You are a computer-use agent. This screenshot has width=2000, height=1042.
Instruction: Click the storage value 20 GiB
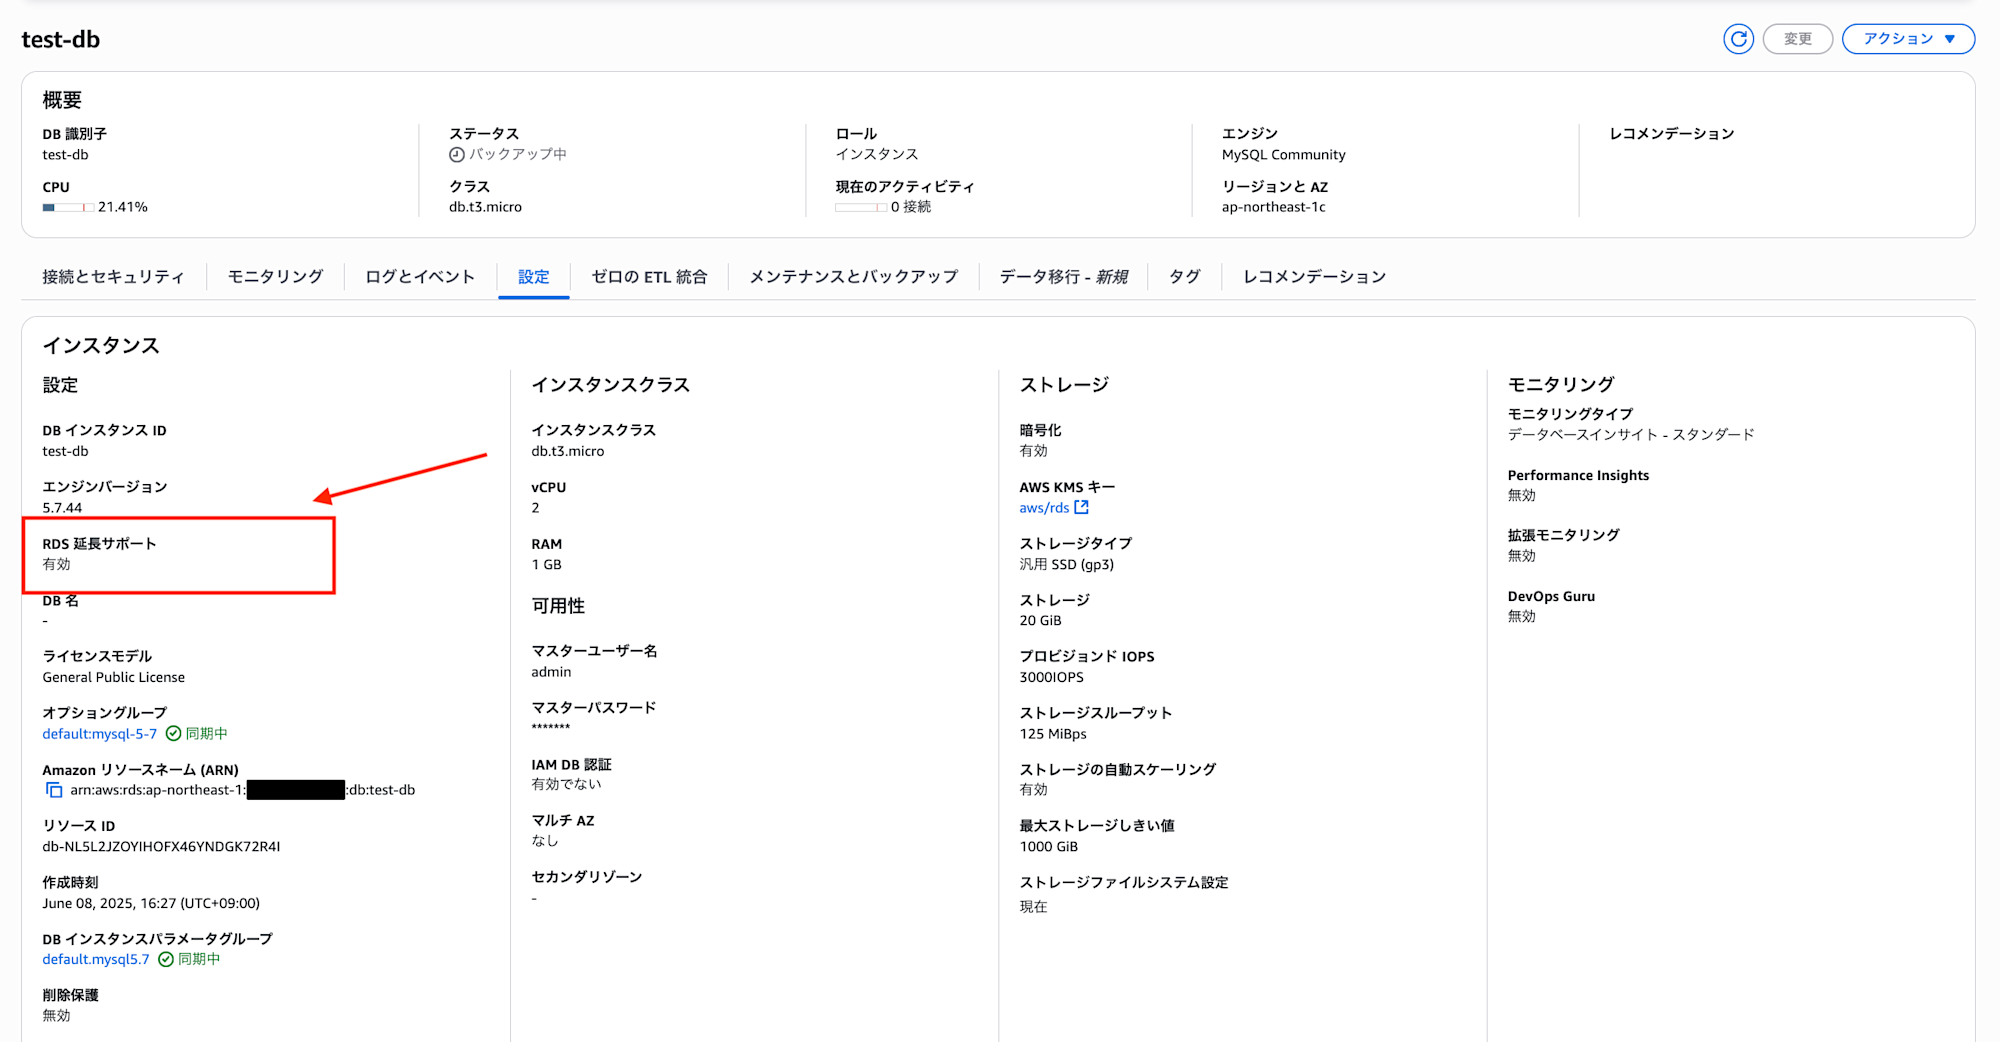click(1040, 620)
